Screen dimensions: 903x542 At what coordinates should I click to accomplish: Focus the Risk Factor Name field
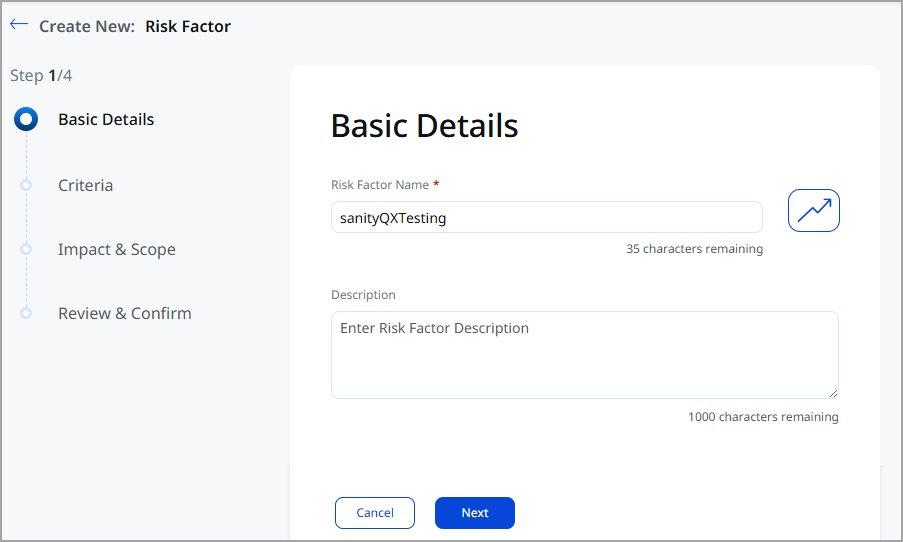[546, 218]
